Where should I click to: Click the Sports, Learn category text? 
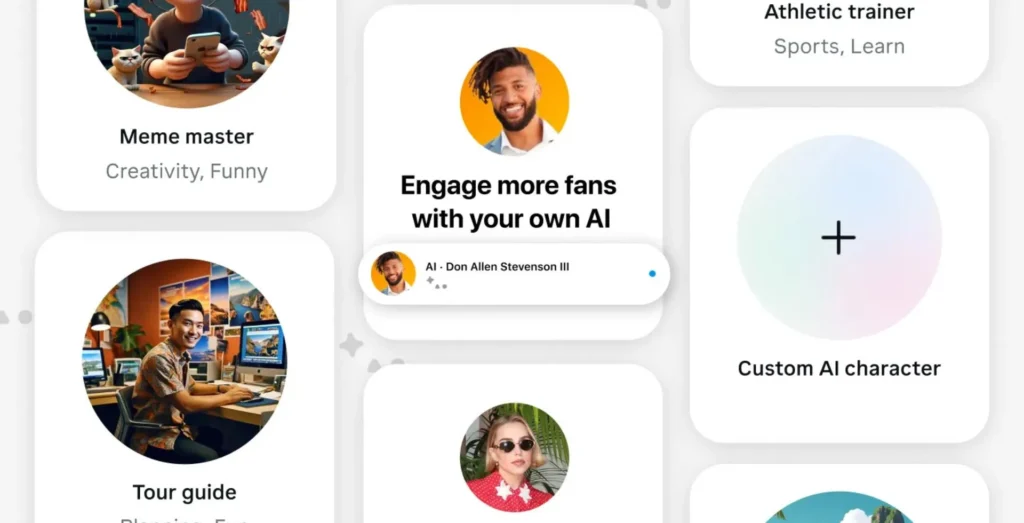(x=839, y=46)
